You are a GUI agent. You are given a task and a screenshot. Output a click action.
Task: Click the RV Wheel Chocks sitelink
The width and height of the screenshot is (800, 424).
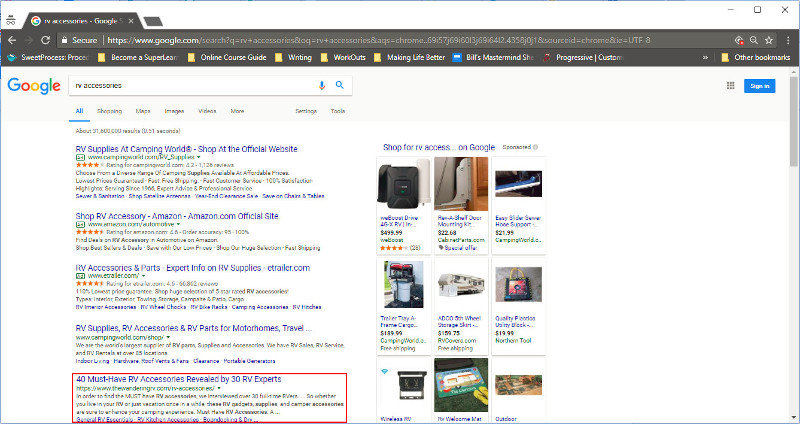pyautogui.click(x=163, y=307)
